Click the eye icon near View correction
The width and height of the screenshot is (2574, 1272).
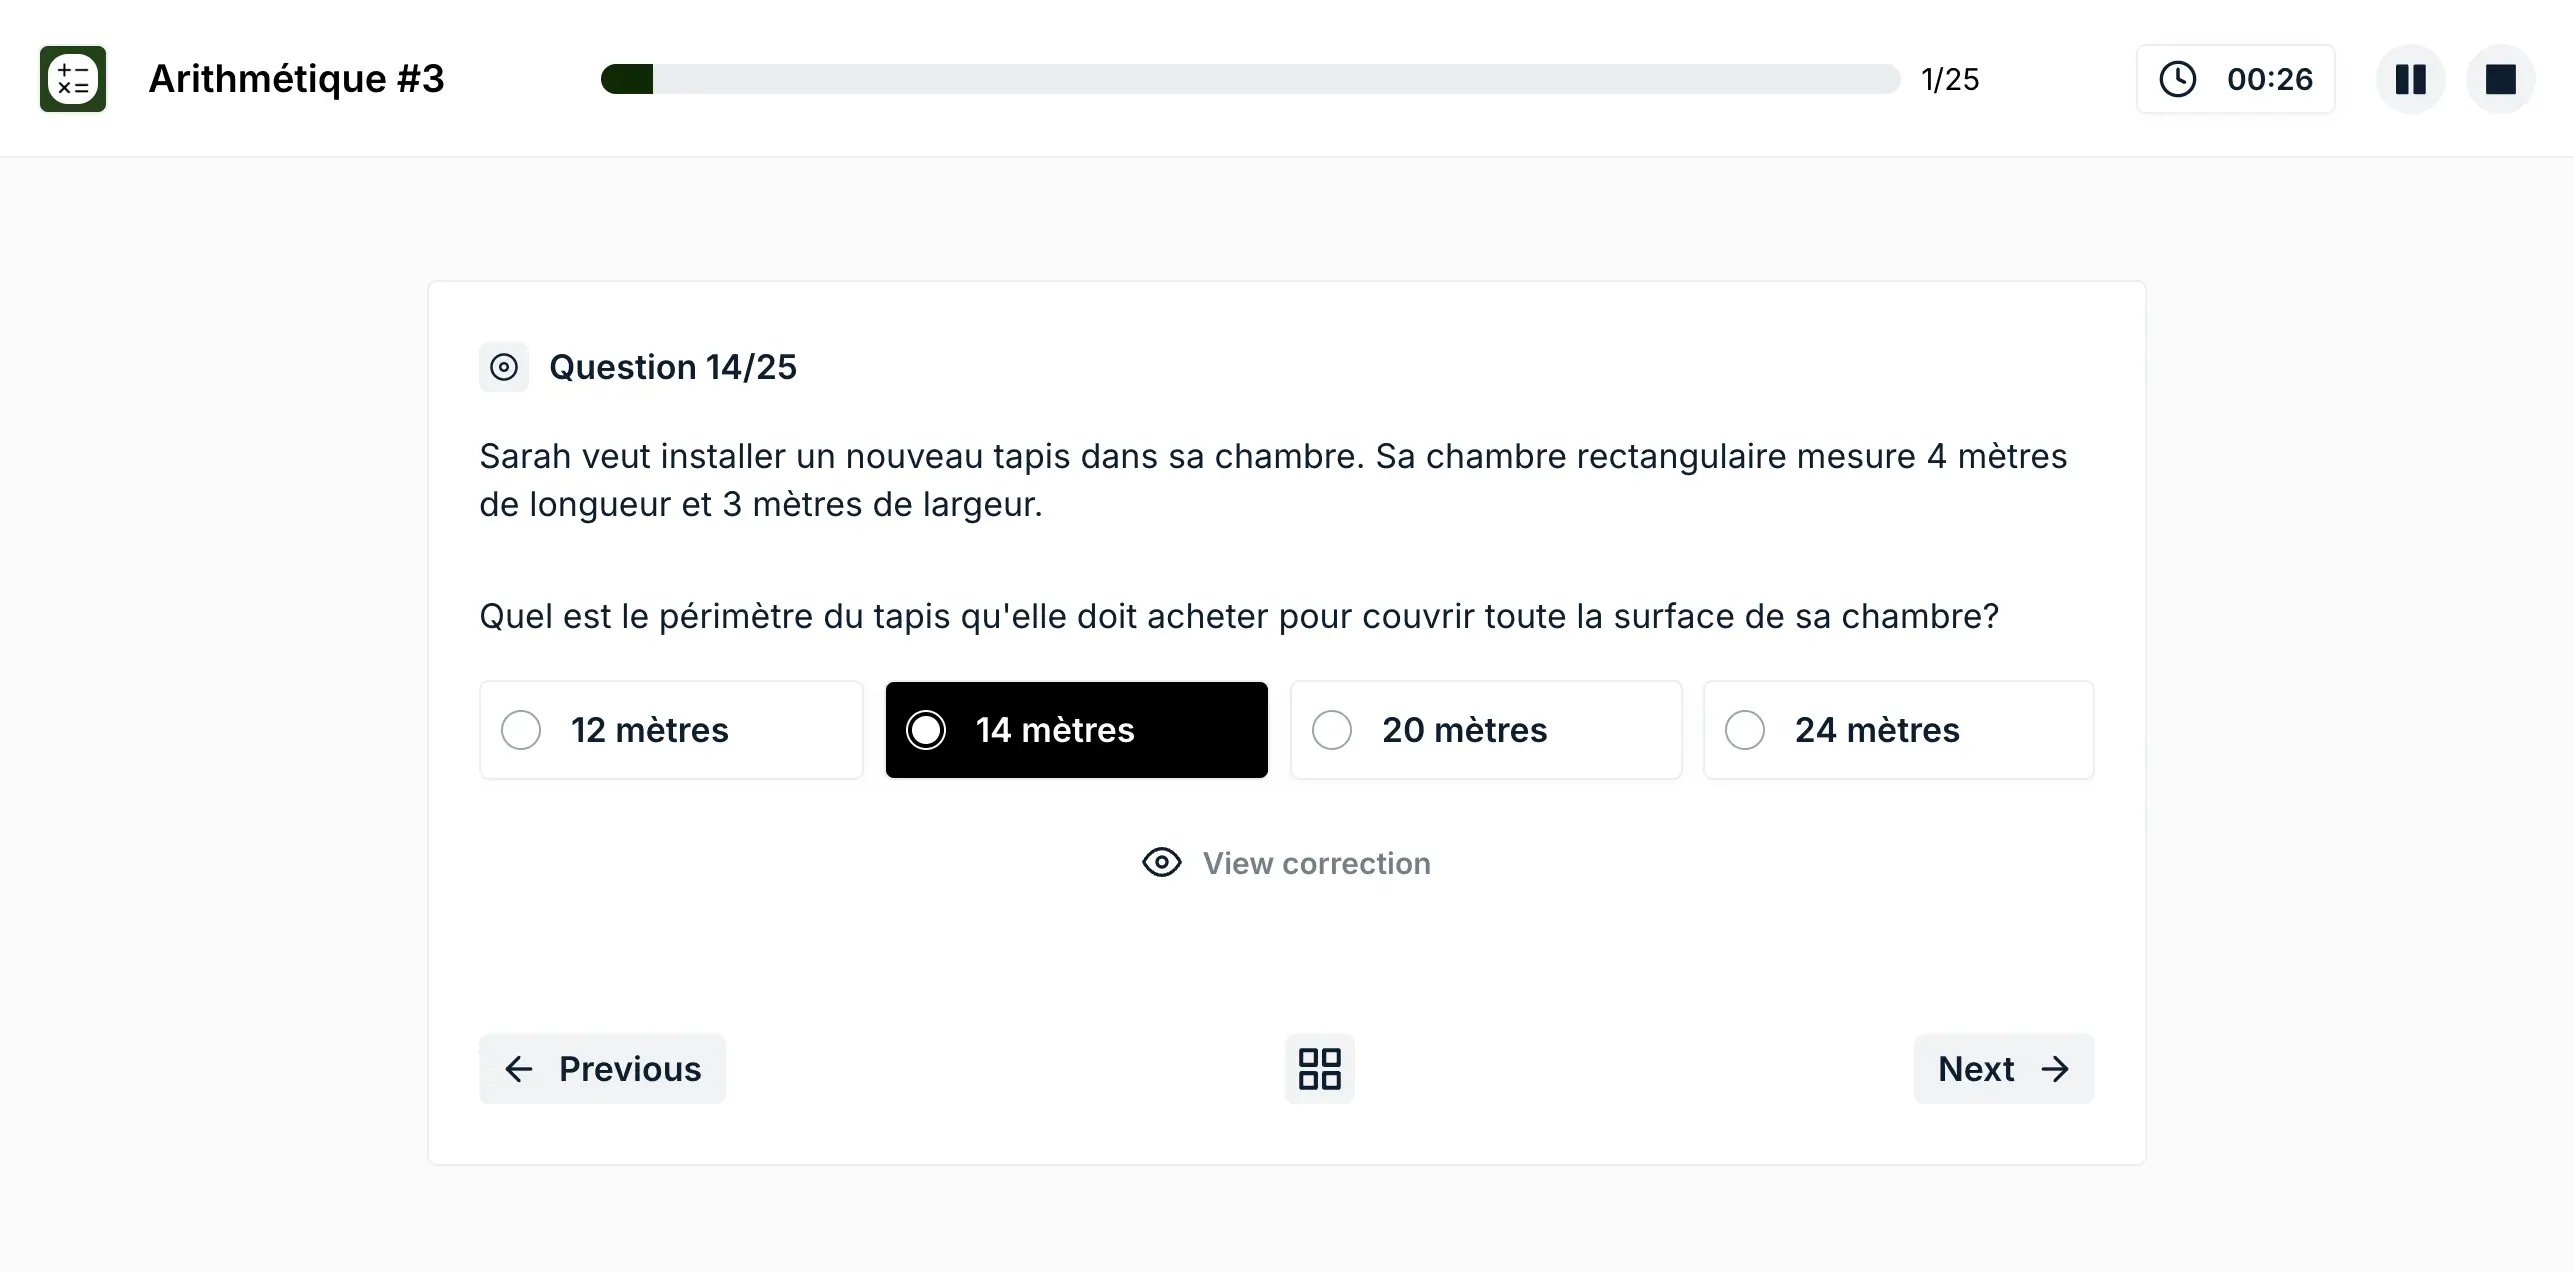(1161, 862)
